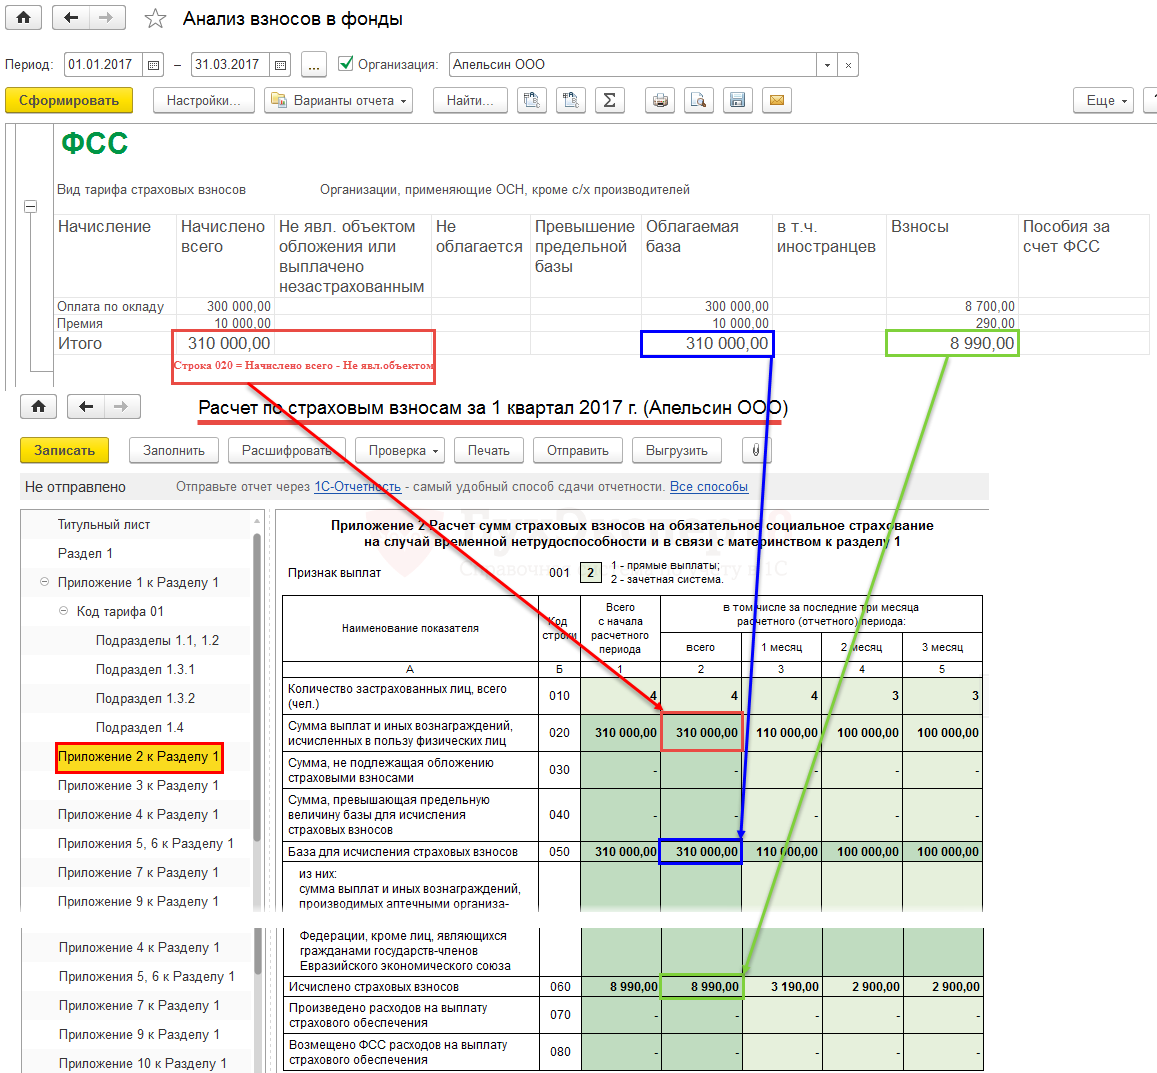The image size is (1157, 1073).
Task: Click the sum (Σ) toolbar icon
Action: tap(609, 100)
